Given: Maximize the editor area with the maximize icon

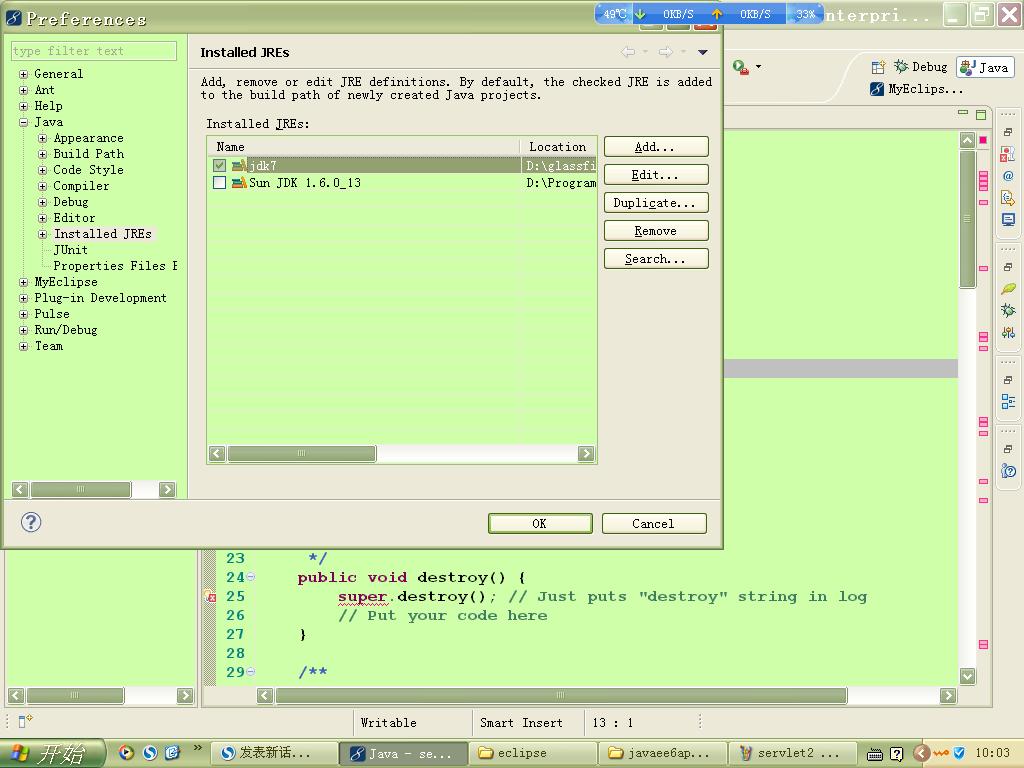Looking at the screenshot, I should pos(980,114).
